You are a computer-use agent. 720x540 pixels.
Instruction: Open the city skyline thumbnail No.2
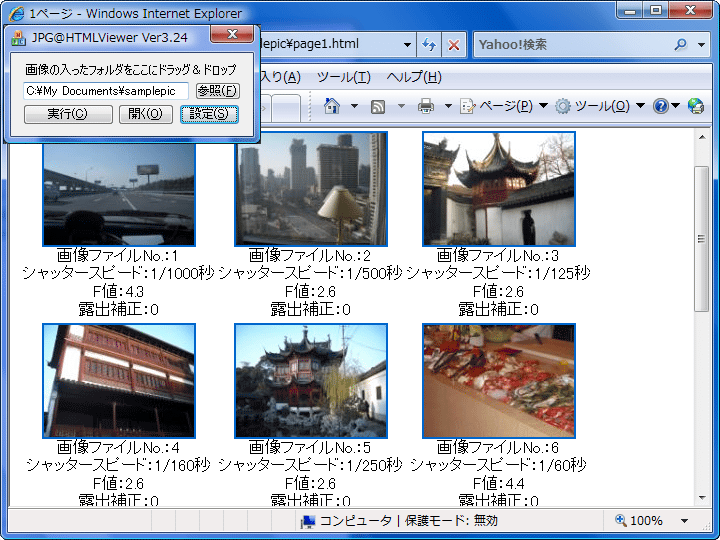coord(311,189)
